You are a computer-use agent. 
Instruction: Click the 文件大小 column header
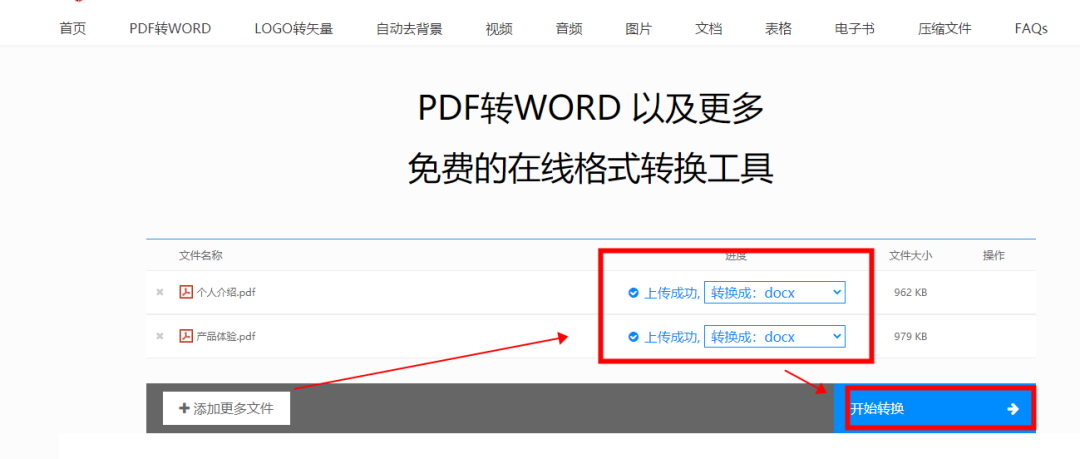click(910, 256)
